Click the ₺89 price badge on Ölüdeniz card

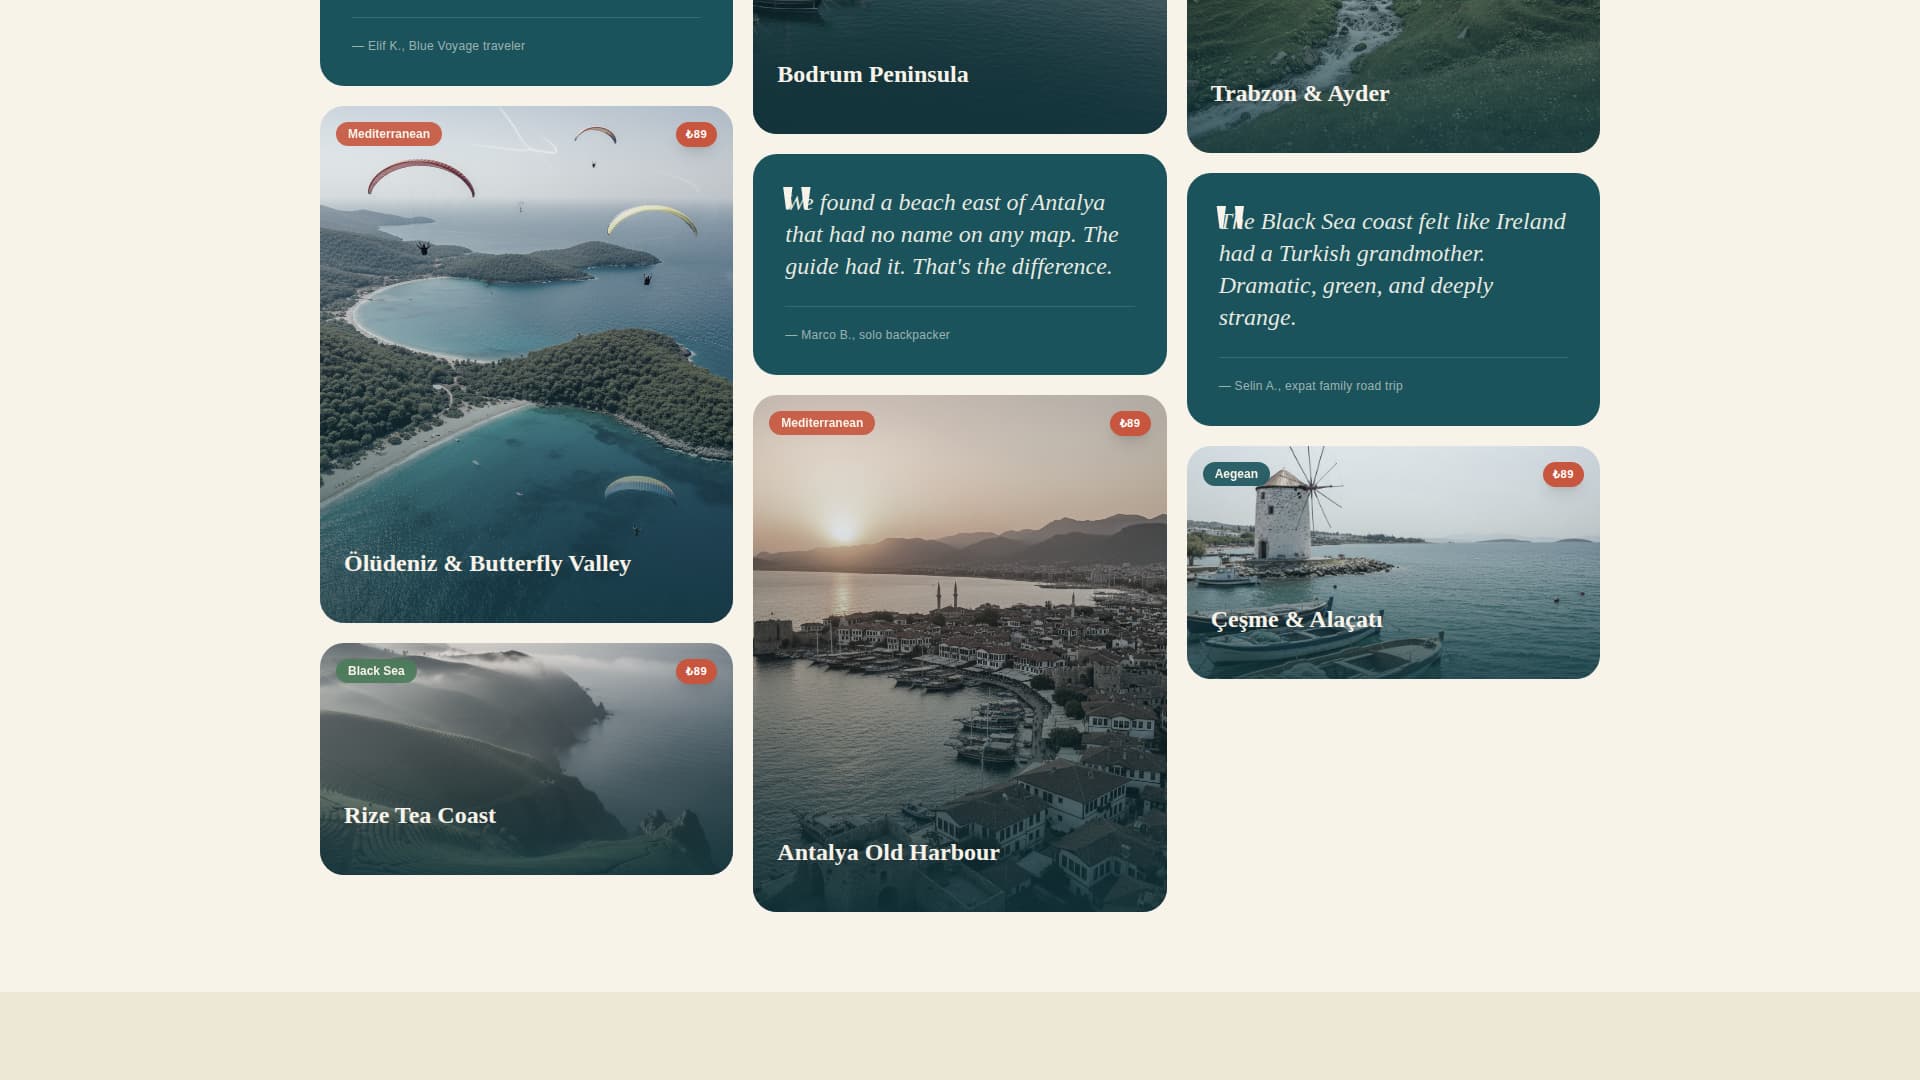[x=696, y=133]
